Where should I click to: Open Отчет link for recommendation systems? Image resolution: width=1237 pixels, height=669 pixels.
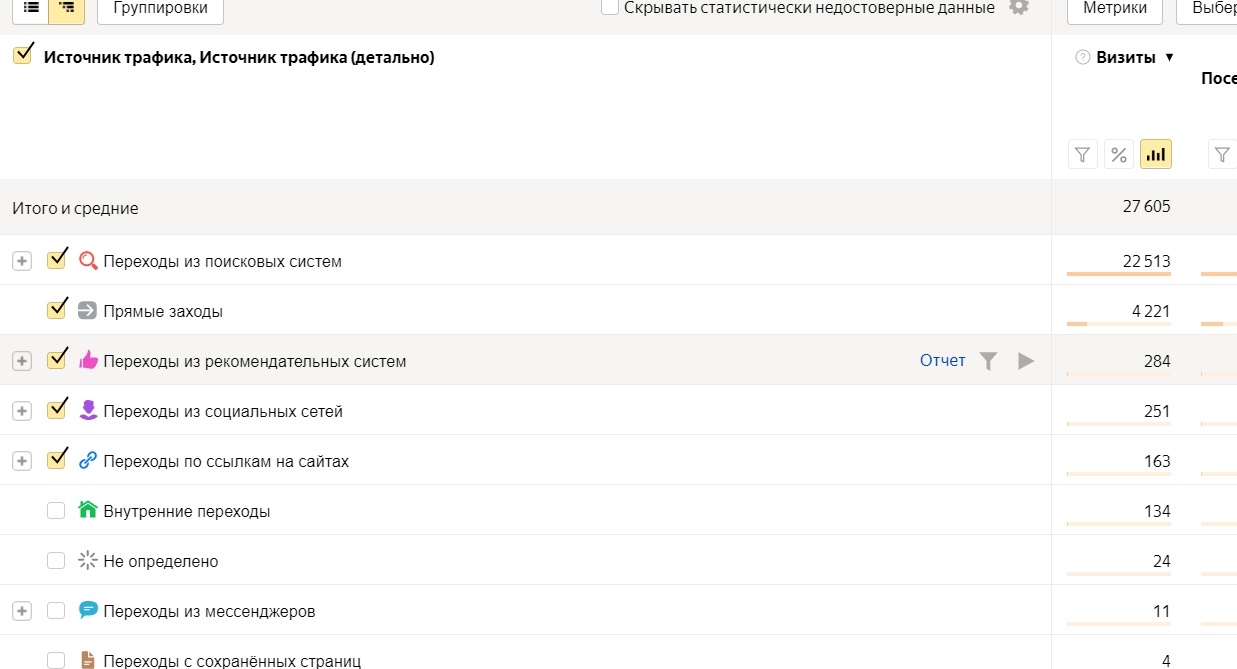pos(943,361)
